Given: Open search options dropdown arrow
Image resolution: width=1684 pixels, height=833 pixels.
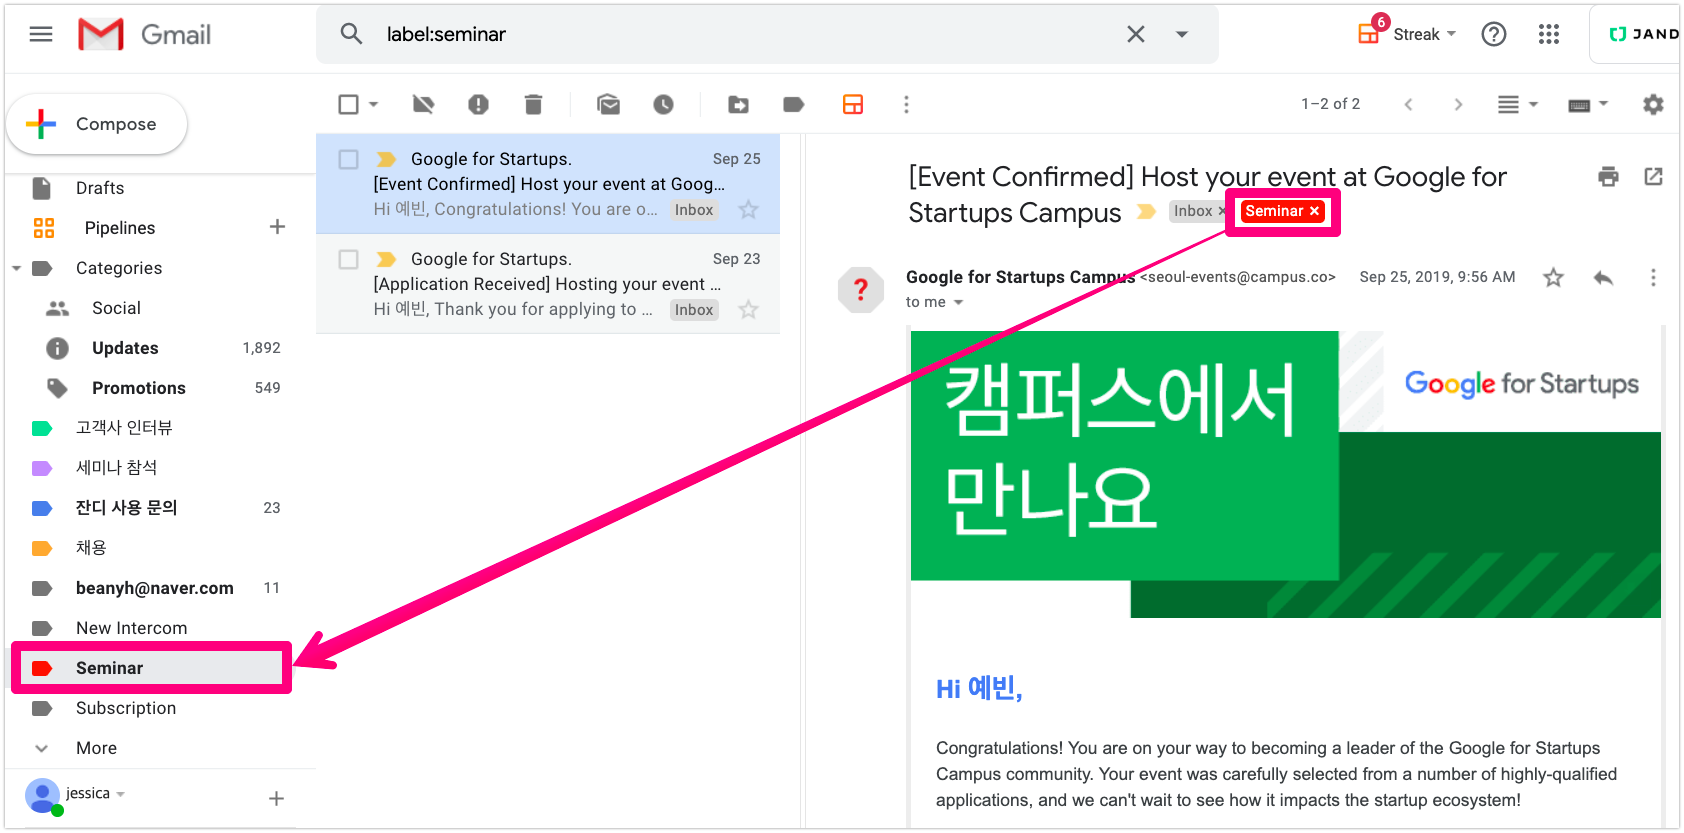Looking at the screenshot, I should point(1182,34).
